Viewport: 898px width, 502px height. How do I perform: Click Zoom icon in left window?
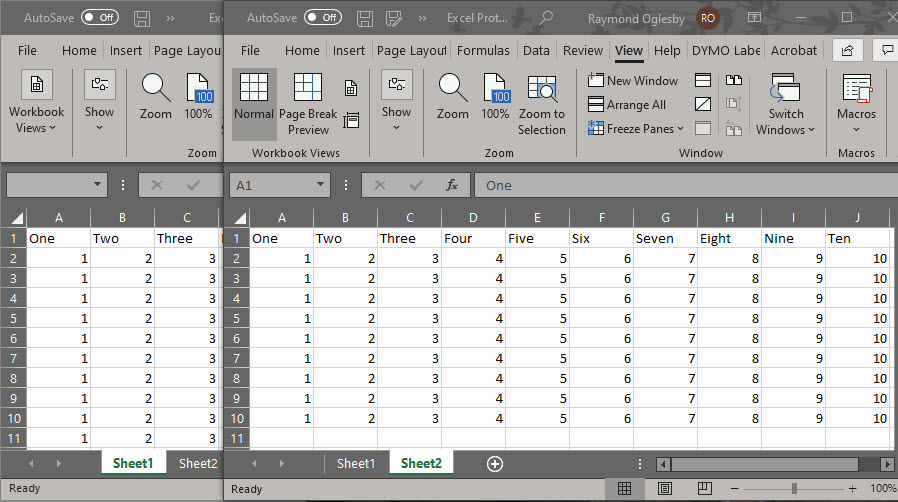[156, 96]
